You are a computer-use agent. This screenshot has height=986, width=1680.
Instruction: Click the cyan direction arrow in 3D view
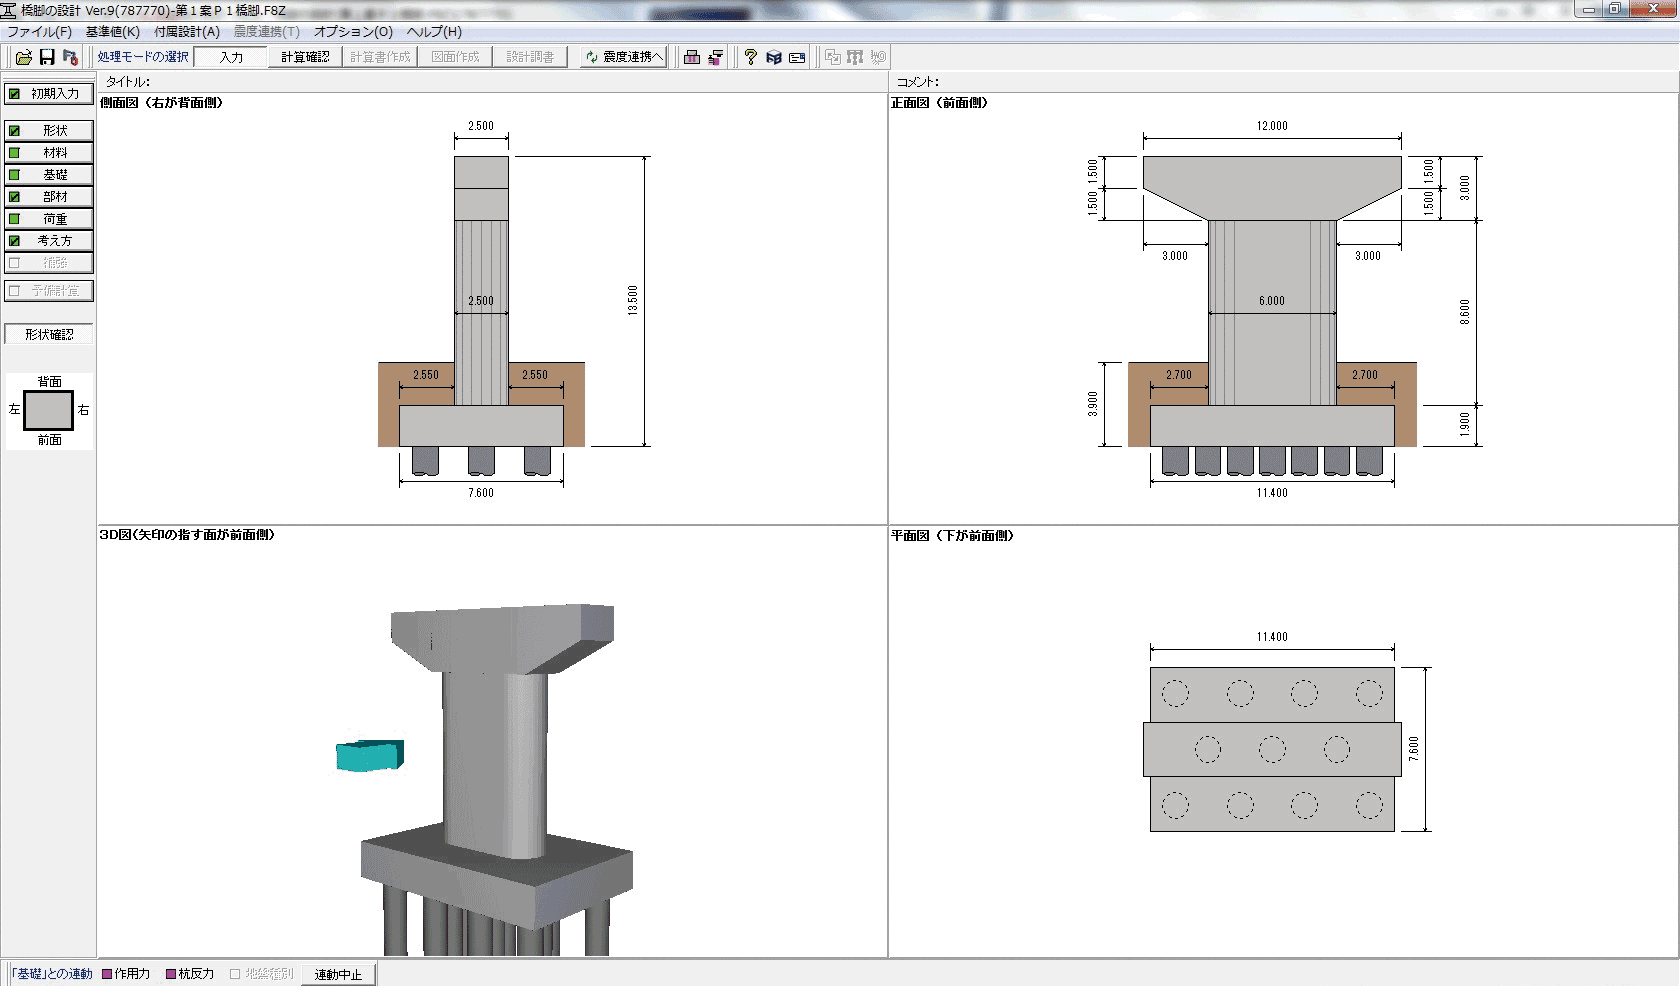(x=370, y=756)
